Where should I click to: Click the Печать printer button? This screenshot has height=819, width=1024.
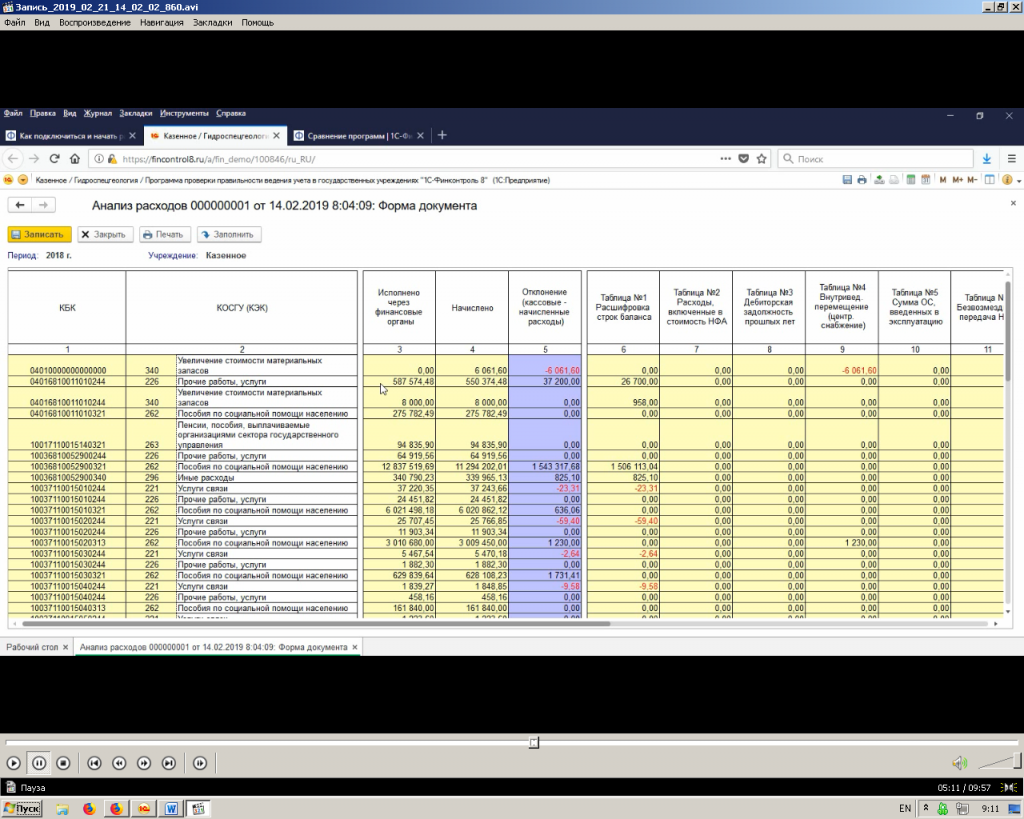pos(164,234)
